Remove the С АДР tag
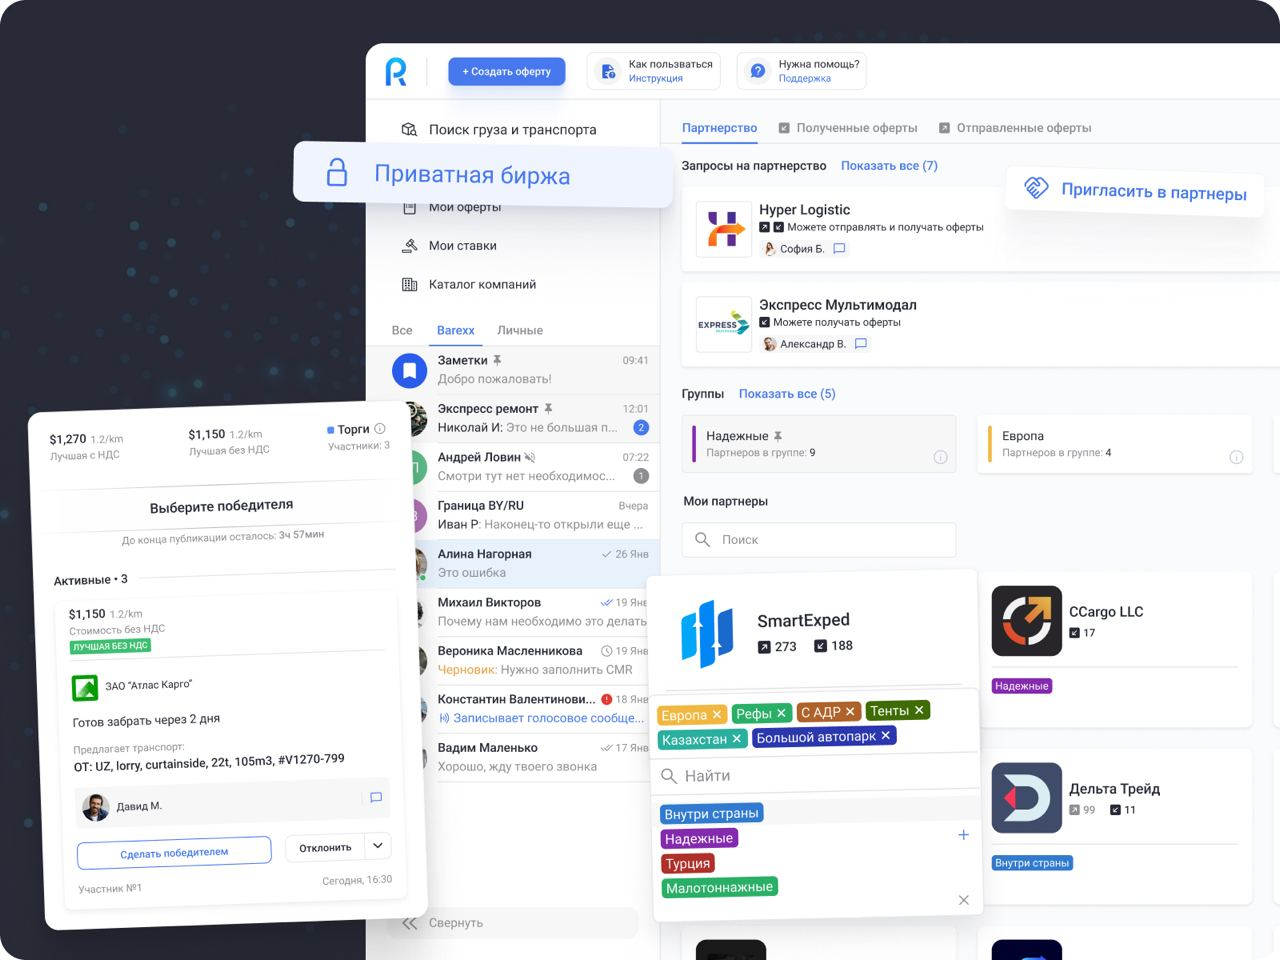This screenshot has width=1280, height=960. click(851, 711)
